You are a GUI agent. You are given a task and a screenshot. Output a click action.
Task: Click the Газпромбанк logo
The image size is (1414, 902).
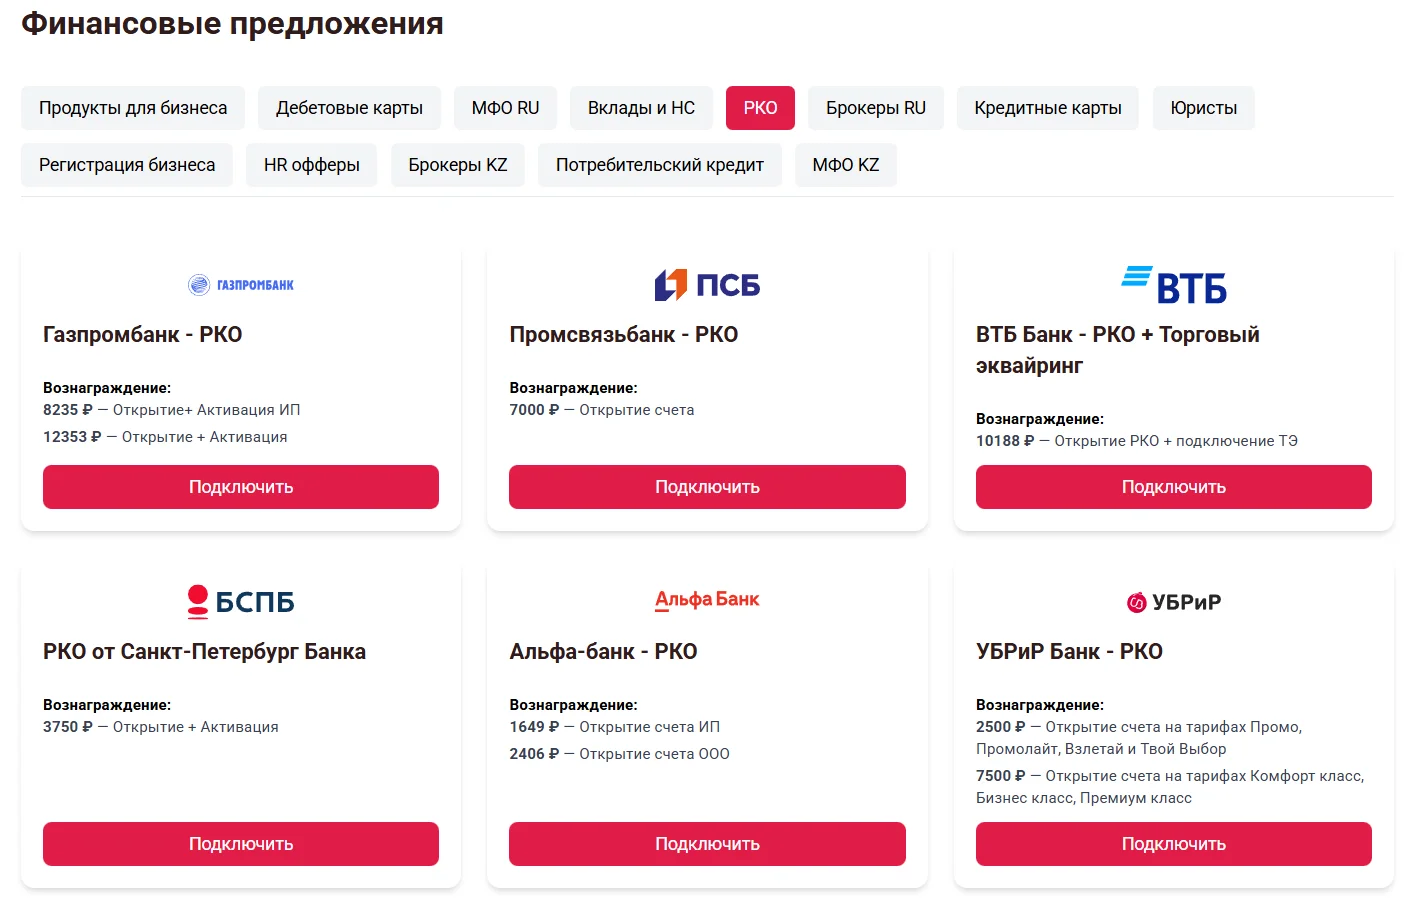click(x=240, y=283)
